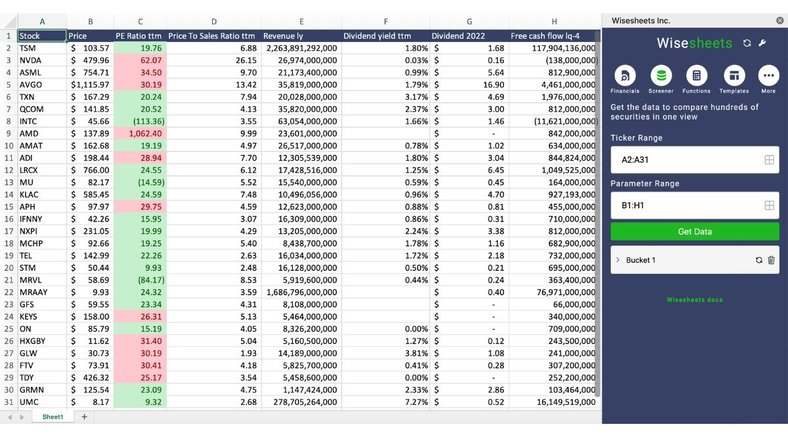788x435 pixels.
Task: Select the Dividend 2022 header cell
Action: [469, 36]
